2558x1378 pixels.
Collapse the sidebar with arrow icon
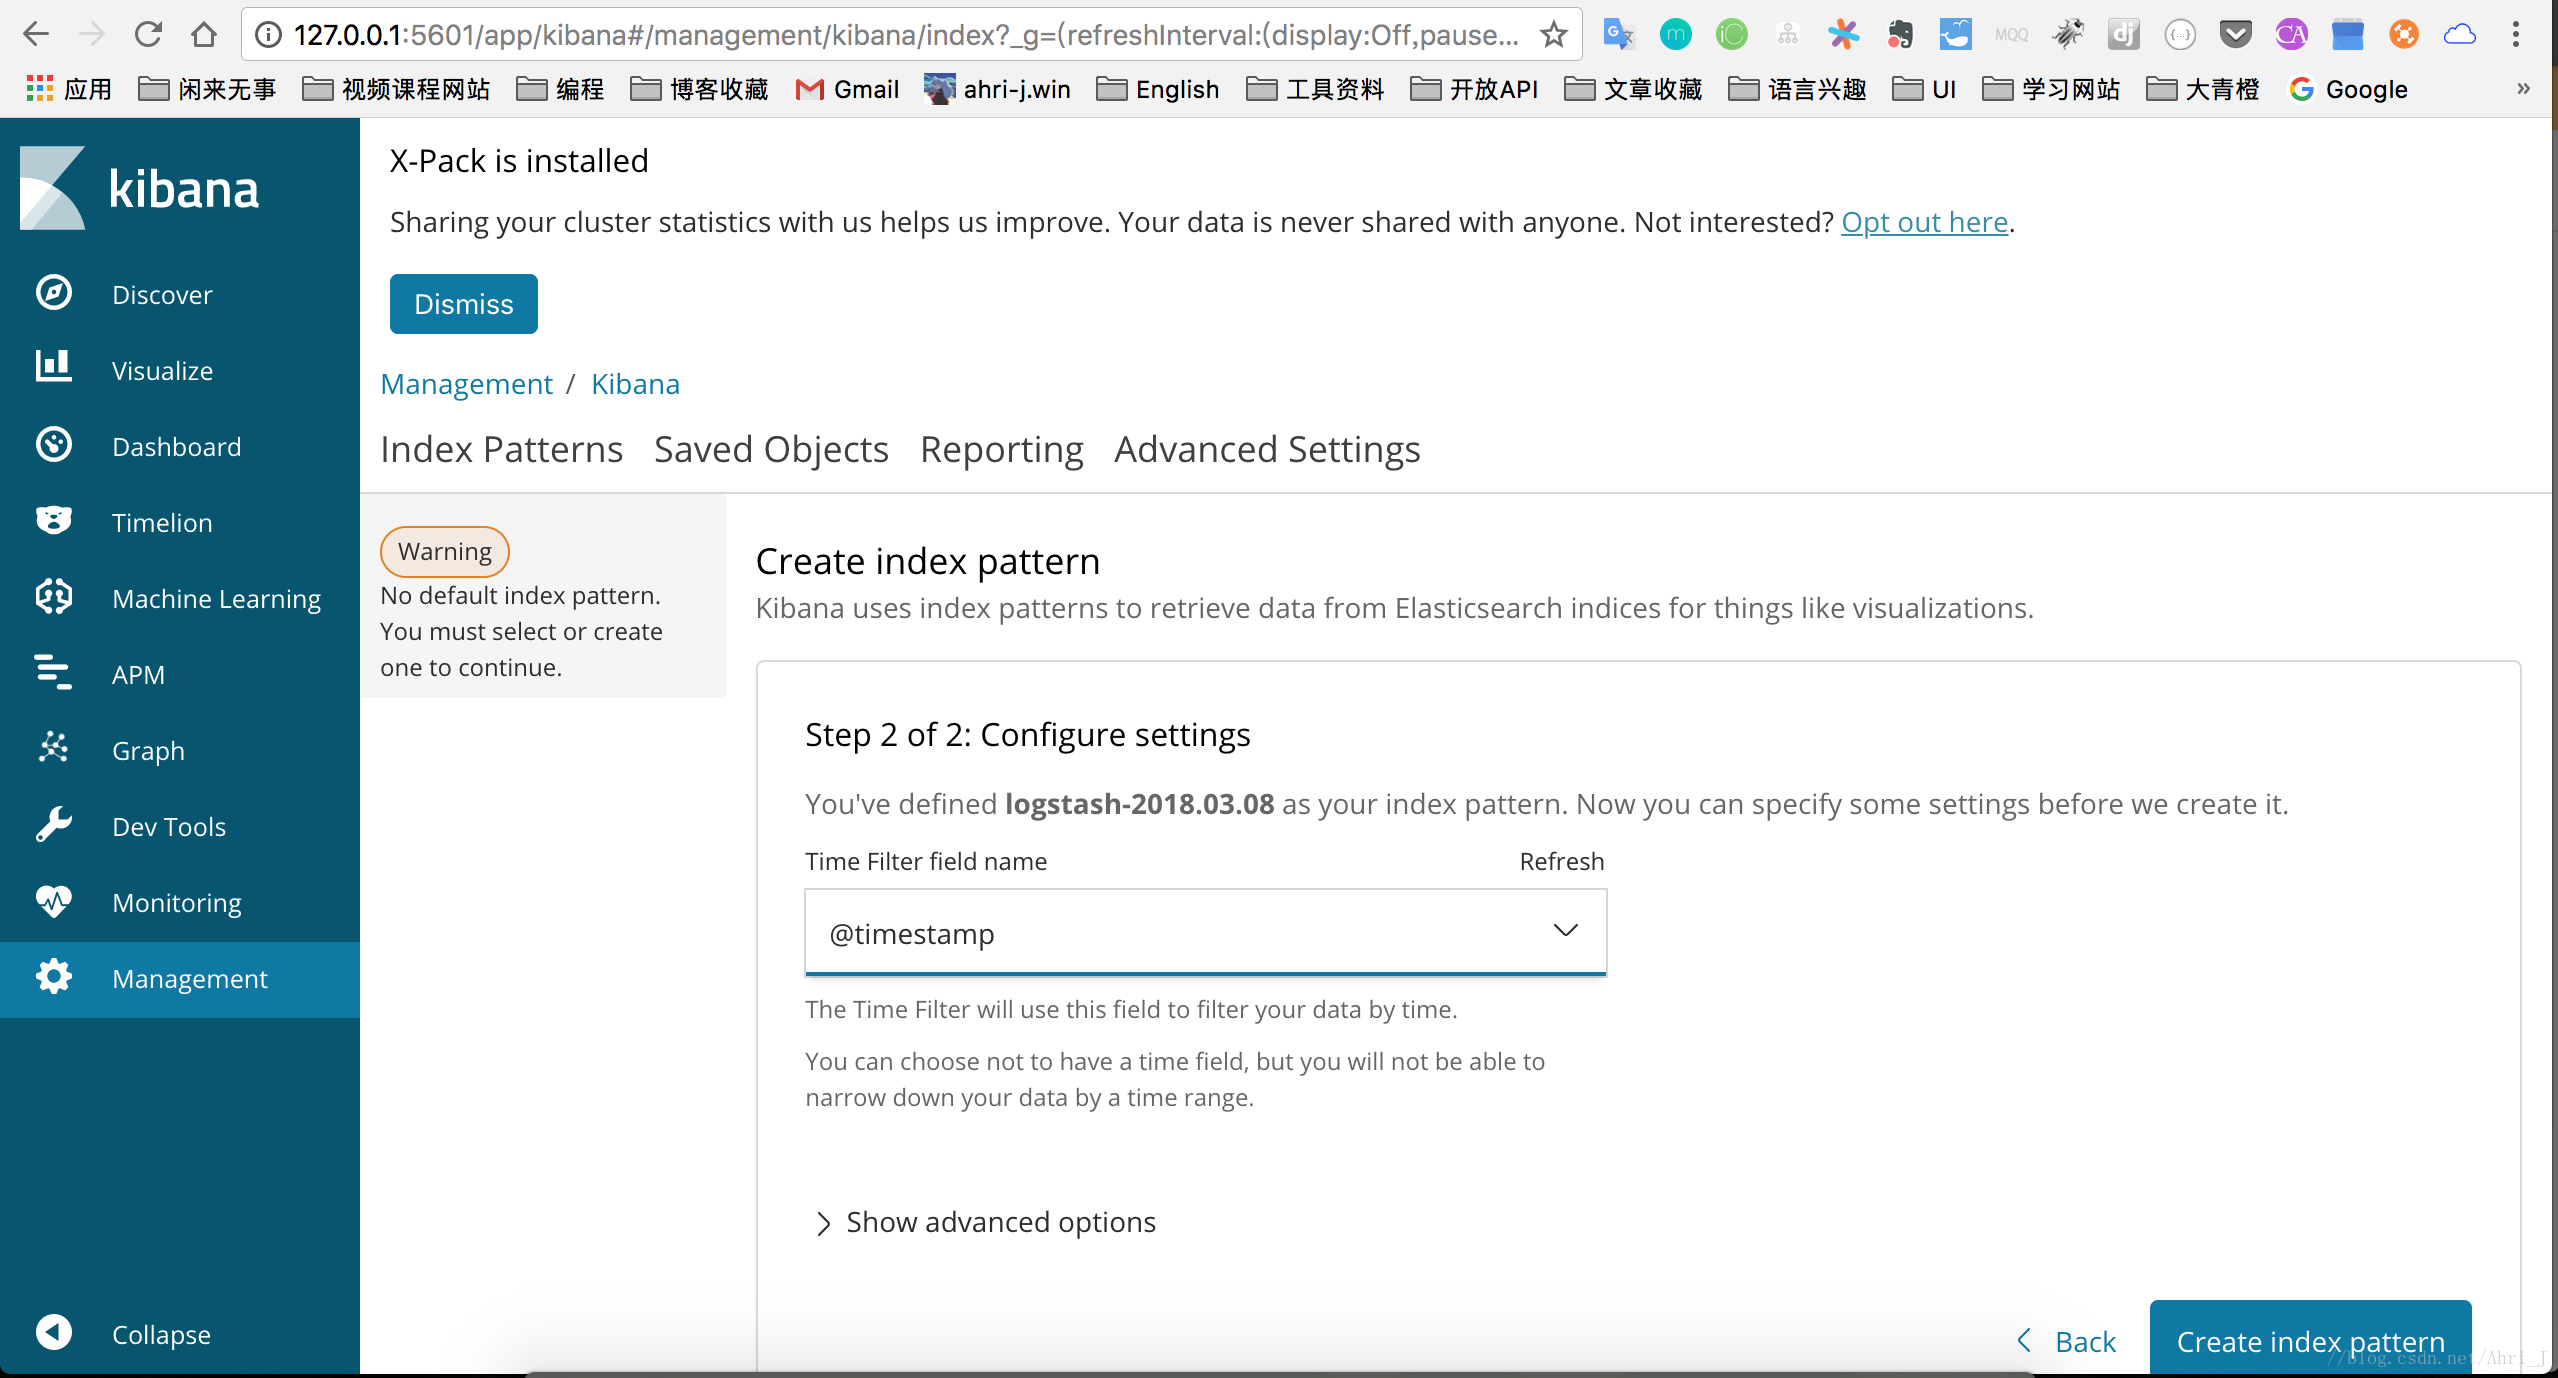(x=54, y=1333)
